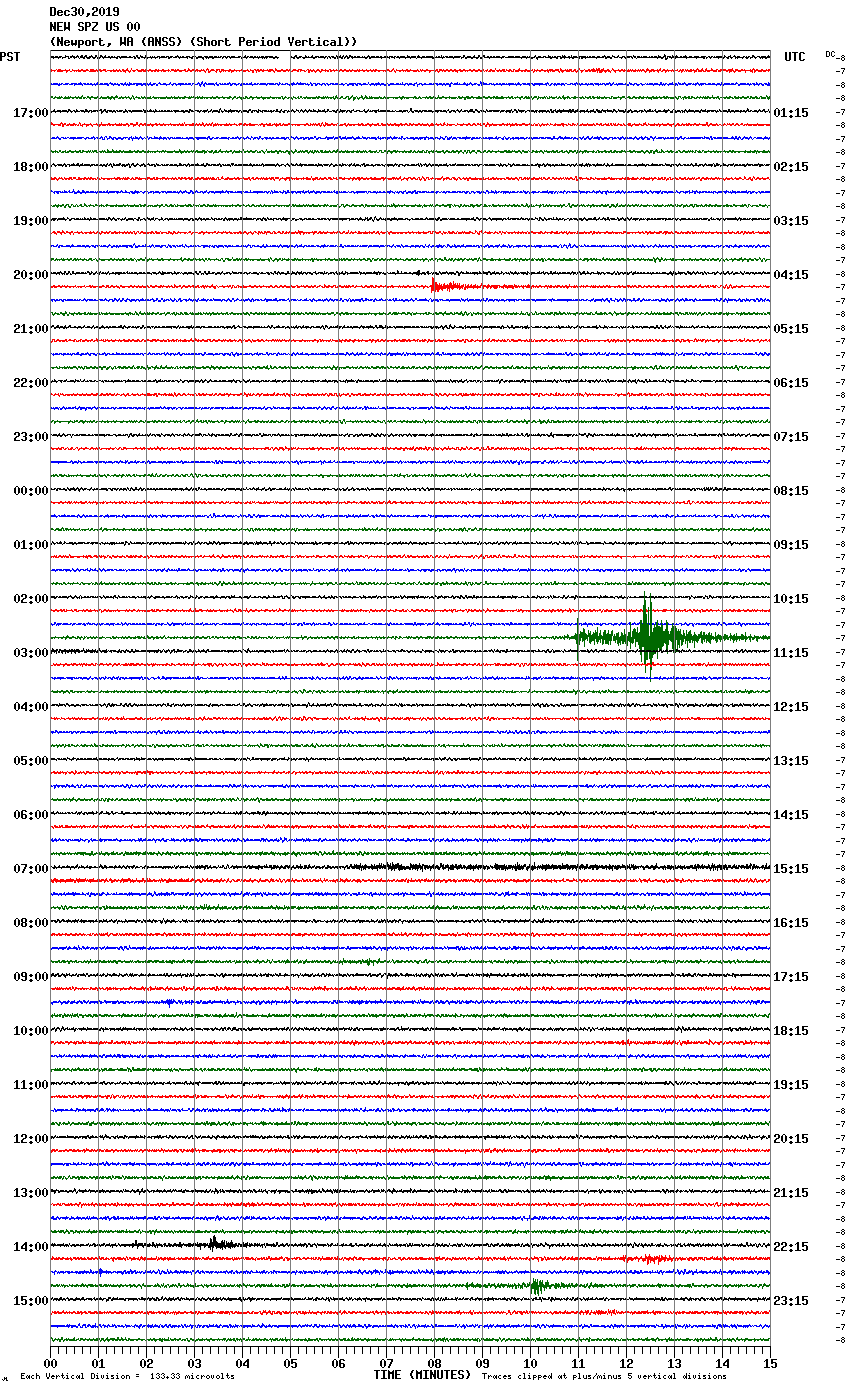Click the traces clipped footnote text

point(604,1377)
